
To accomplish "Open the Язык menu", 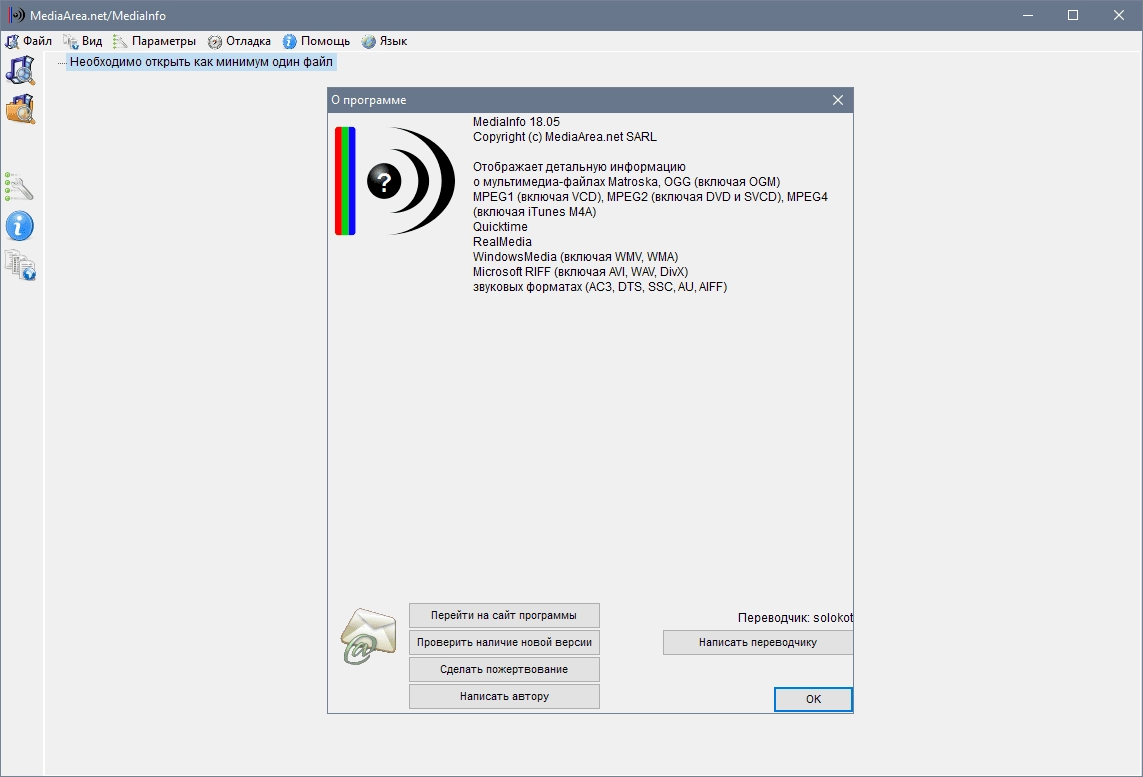I will (384, 41).
